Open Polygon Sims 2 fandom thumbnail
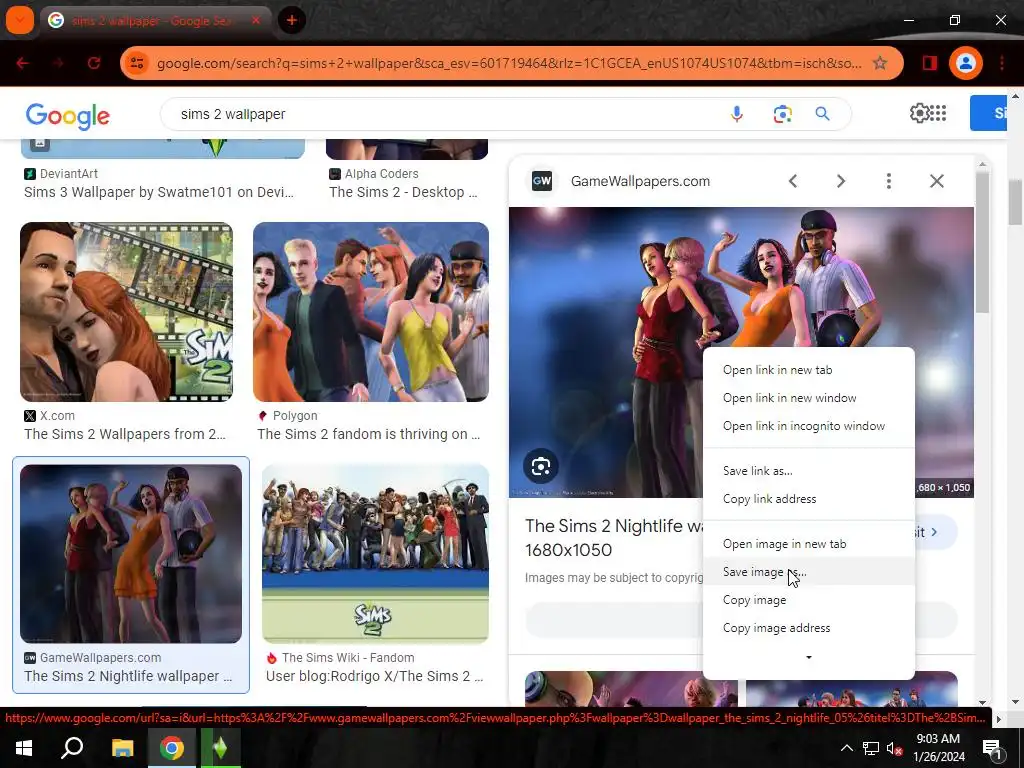The width and height of the screenshot is (1024, 768). click(x=371, y=312)
